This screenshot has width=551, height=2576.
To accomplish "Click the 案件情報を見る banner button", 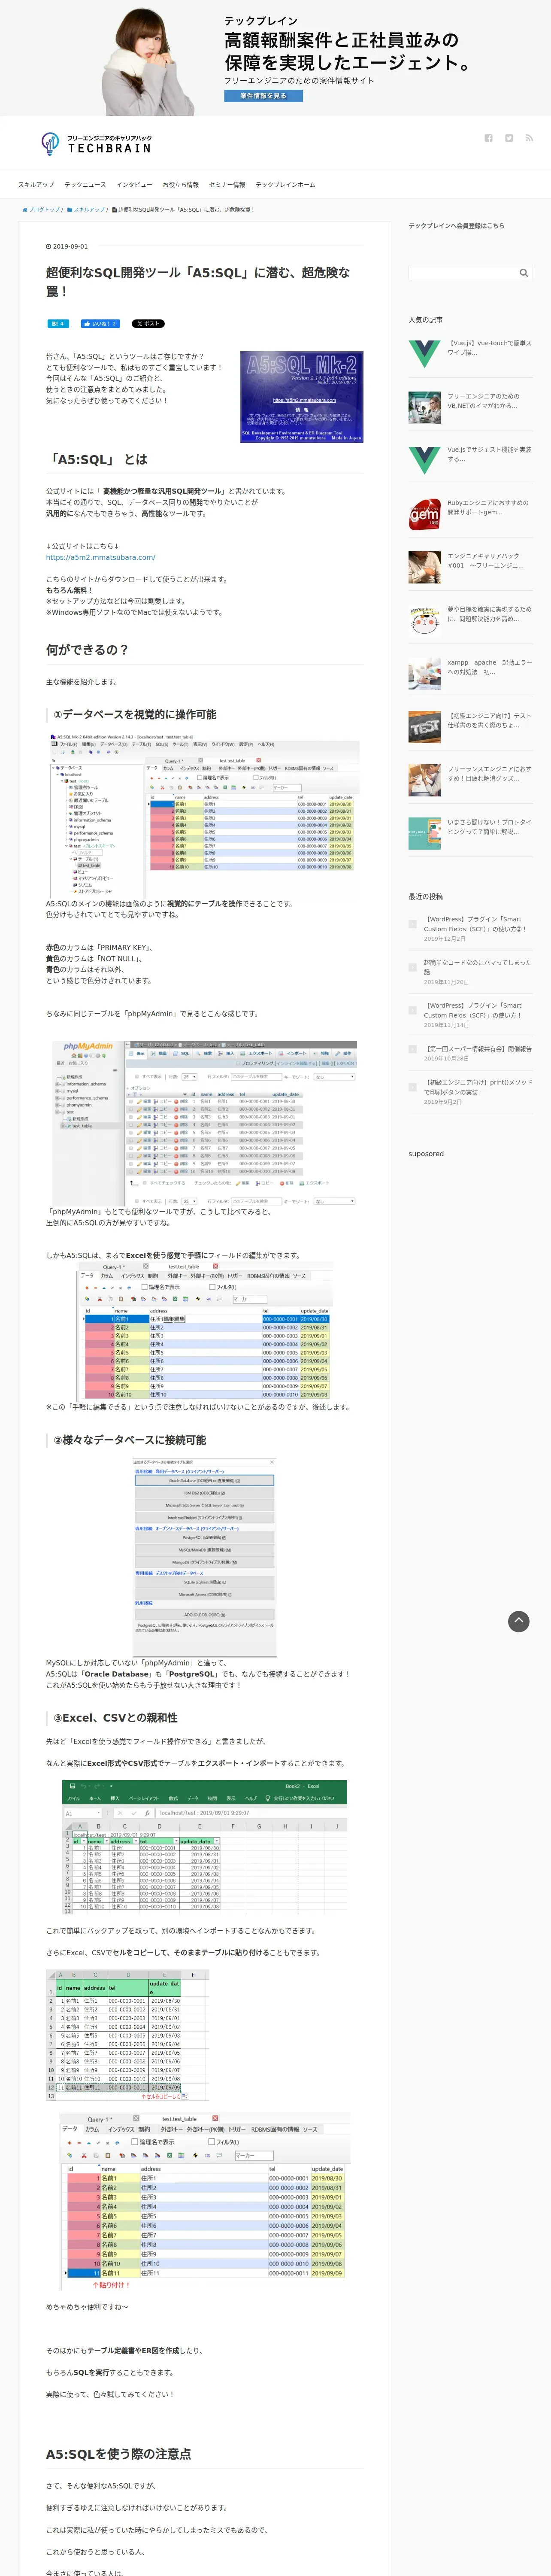I will [263, 96].
